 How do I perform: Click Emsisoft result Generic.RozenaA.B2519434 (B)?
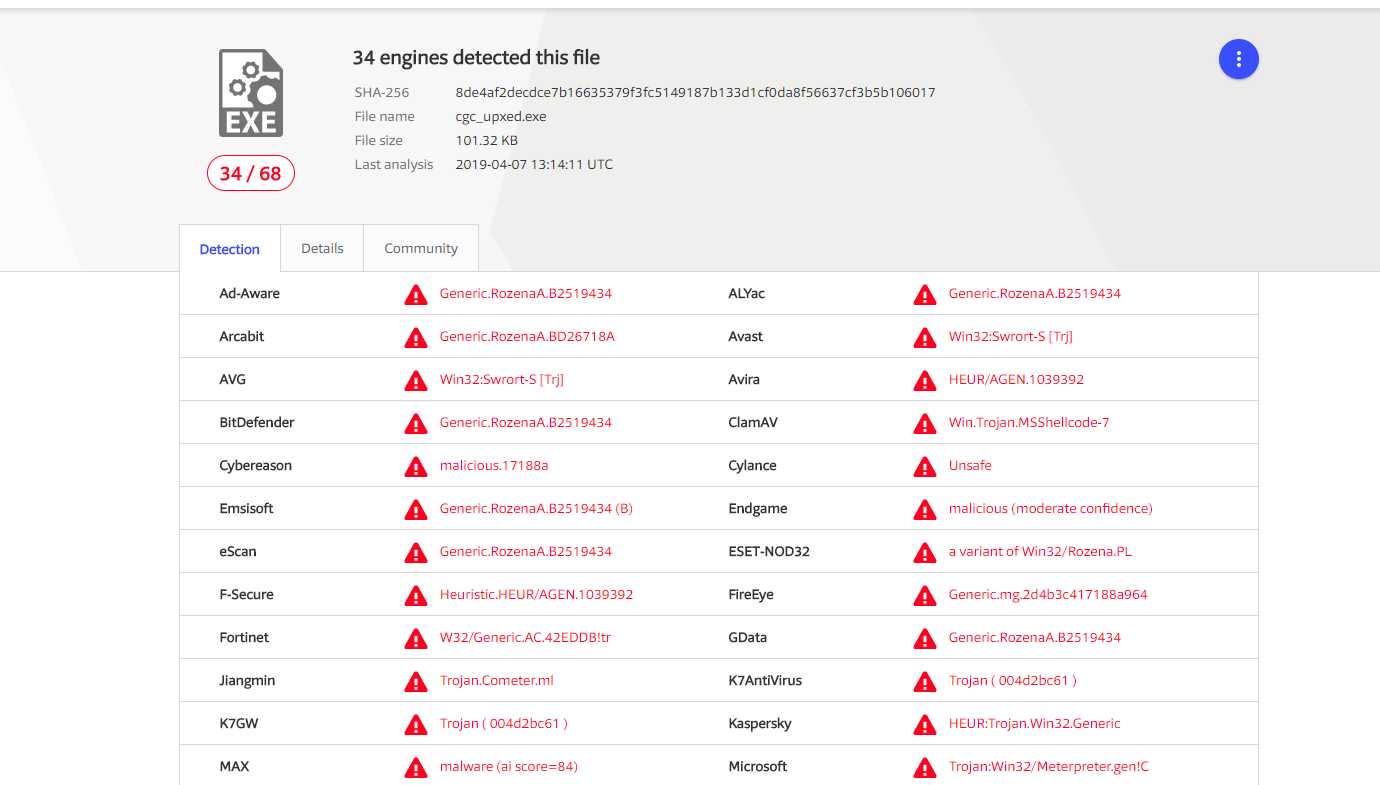coord(536,508)
